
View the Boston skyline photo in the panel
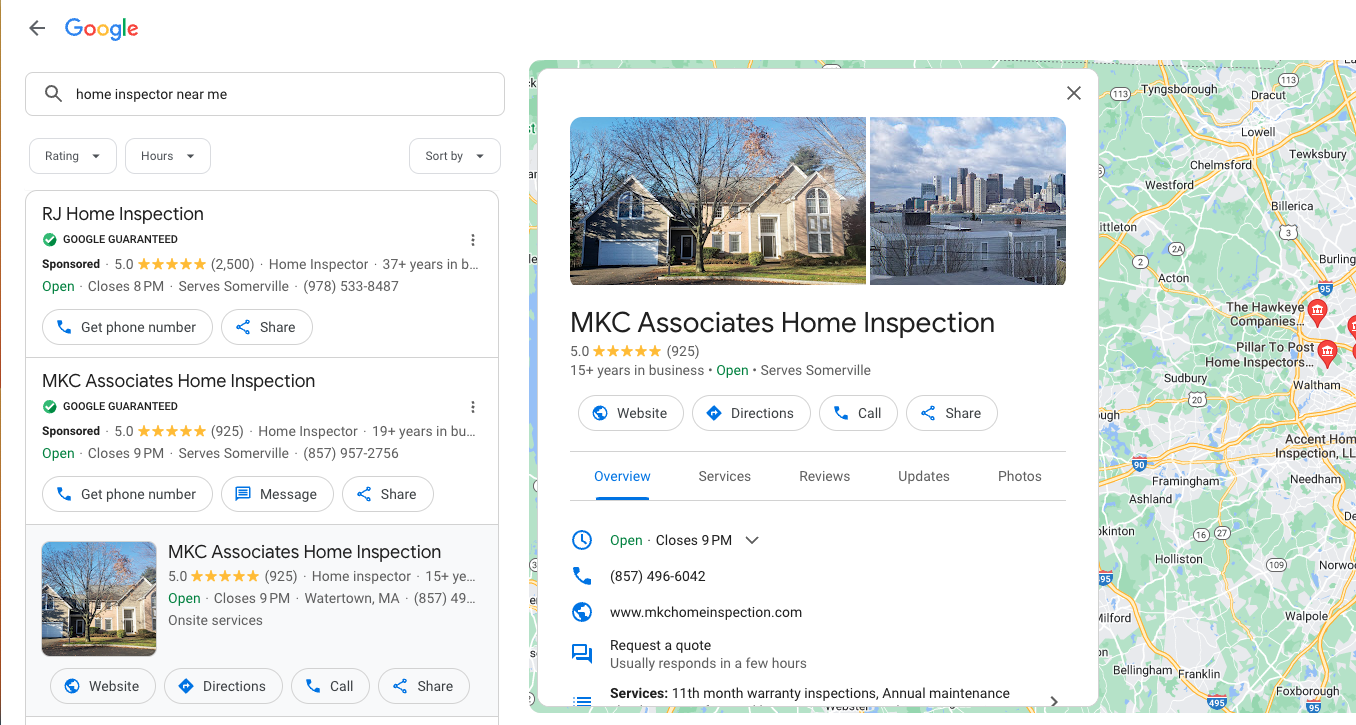968,201
